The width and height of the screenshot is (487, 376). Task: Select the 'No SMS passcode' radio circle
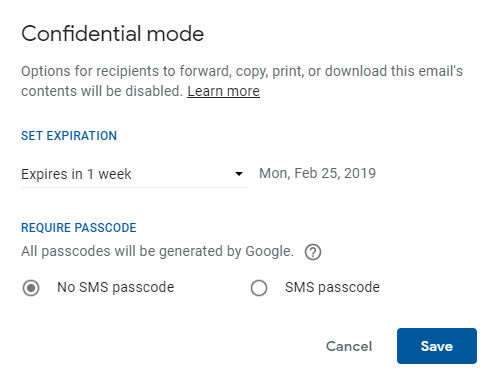click(31, 288)
